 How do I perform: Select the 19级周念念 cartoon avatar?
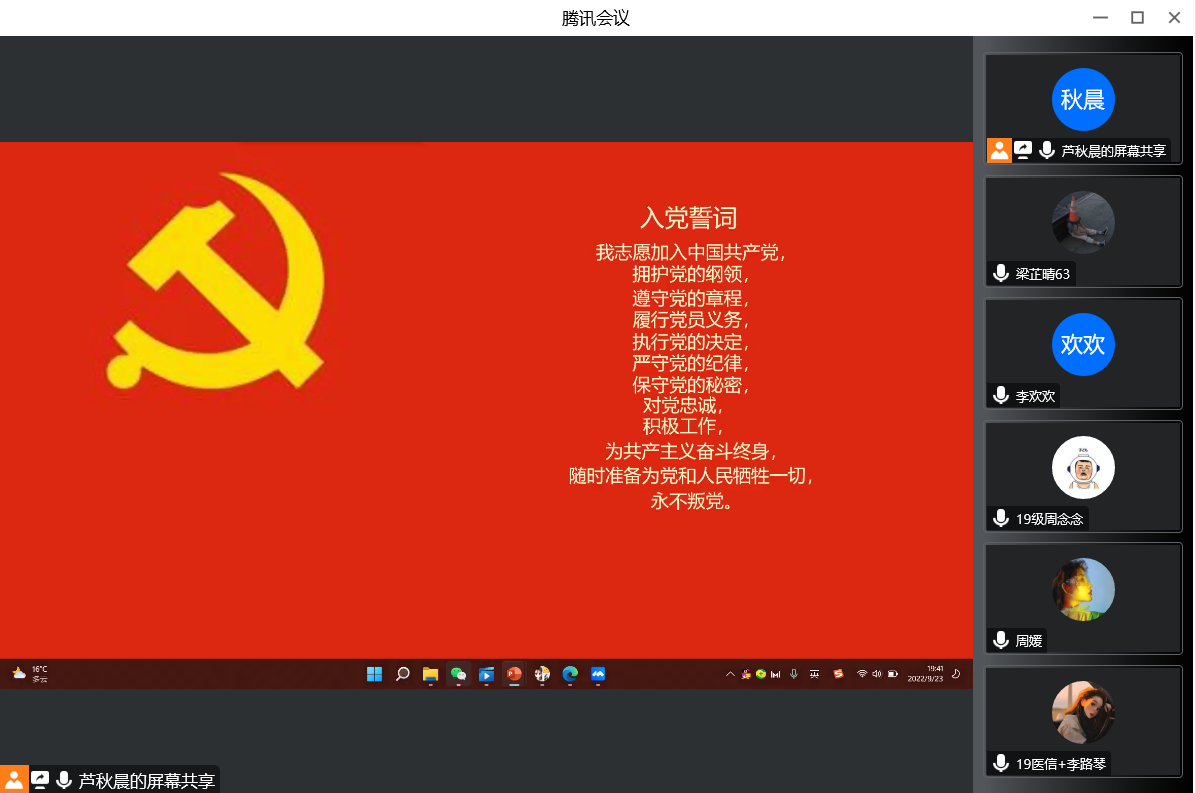click(x=1083, y=467)
